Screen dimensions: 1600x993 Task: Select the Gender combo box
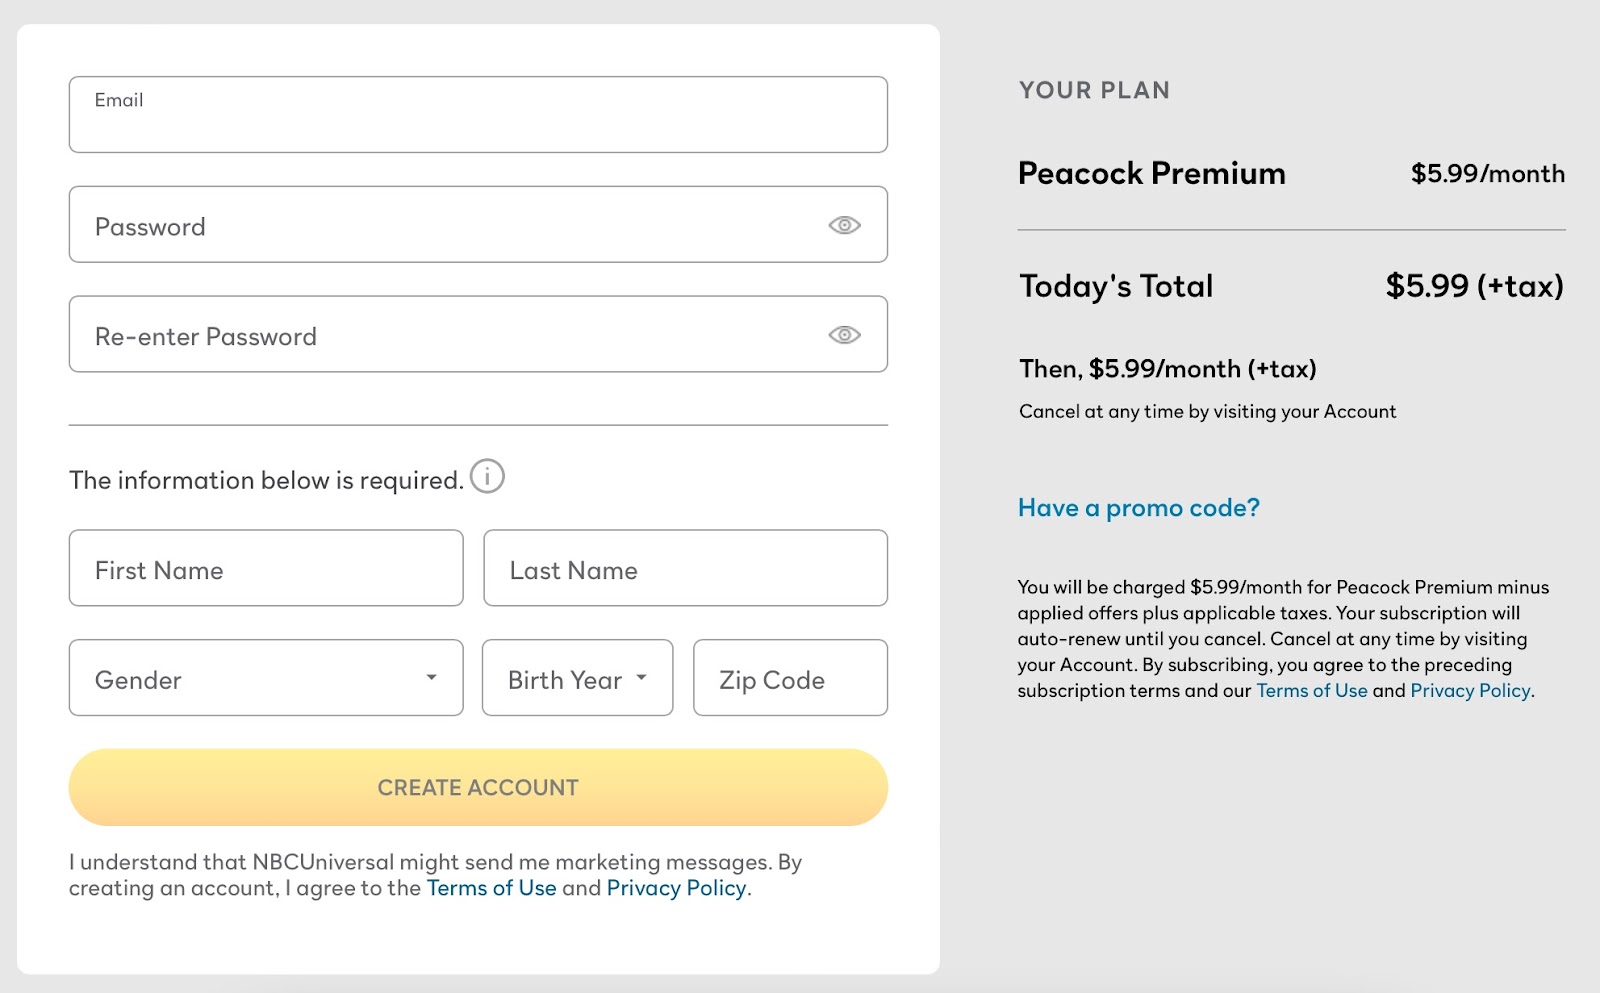[266, 678]
